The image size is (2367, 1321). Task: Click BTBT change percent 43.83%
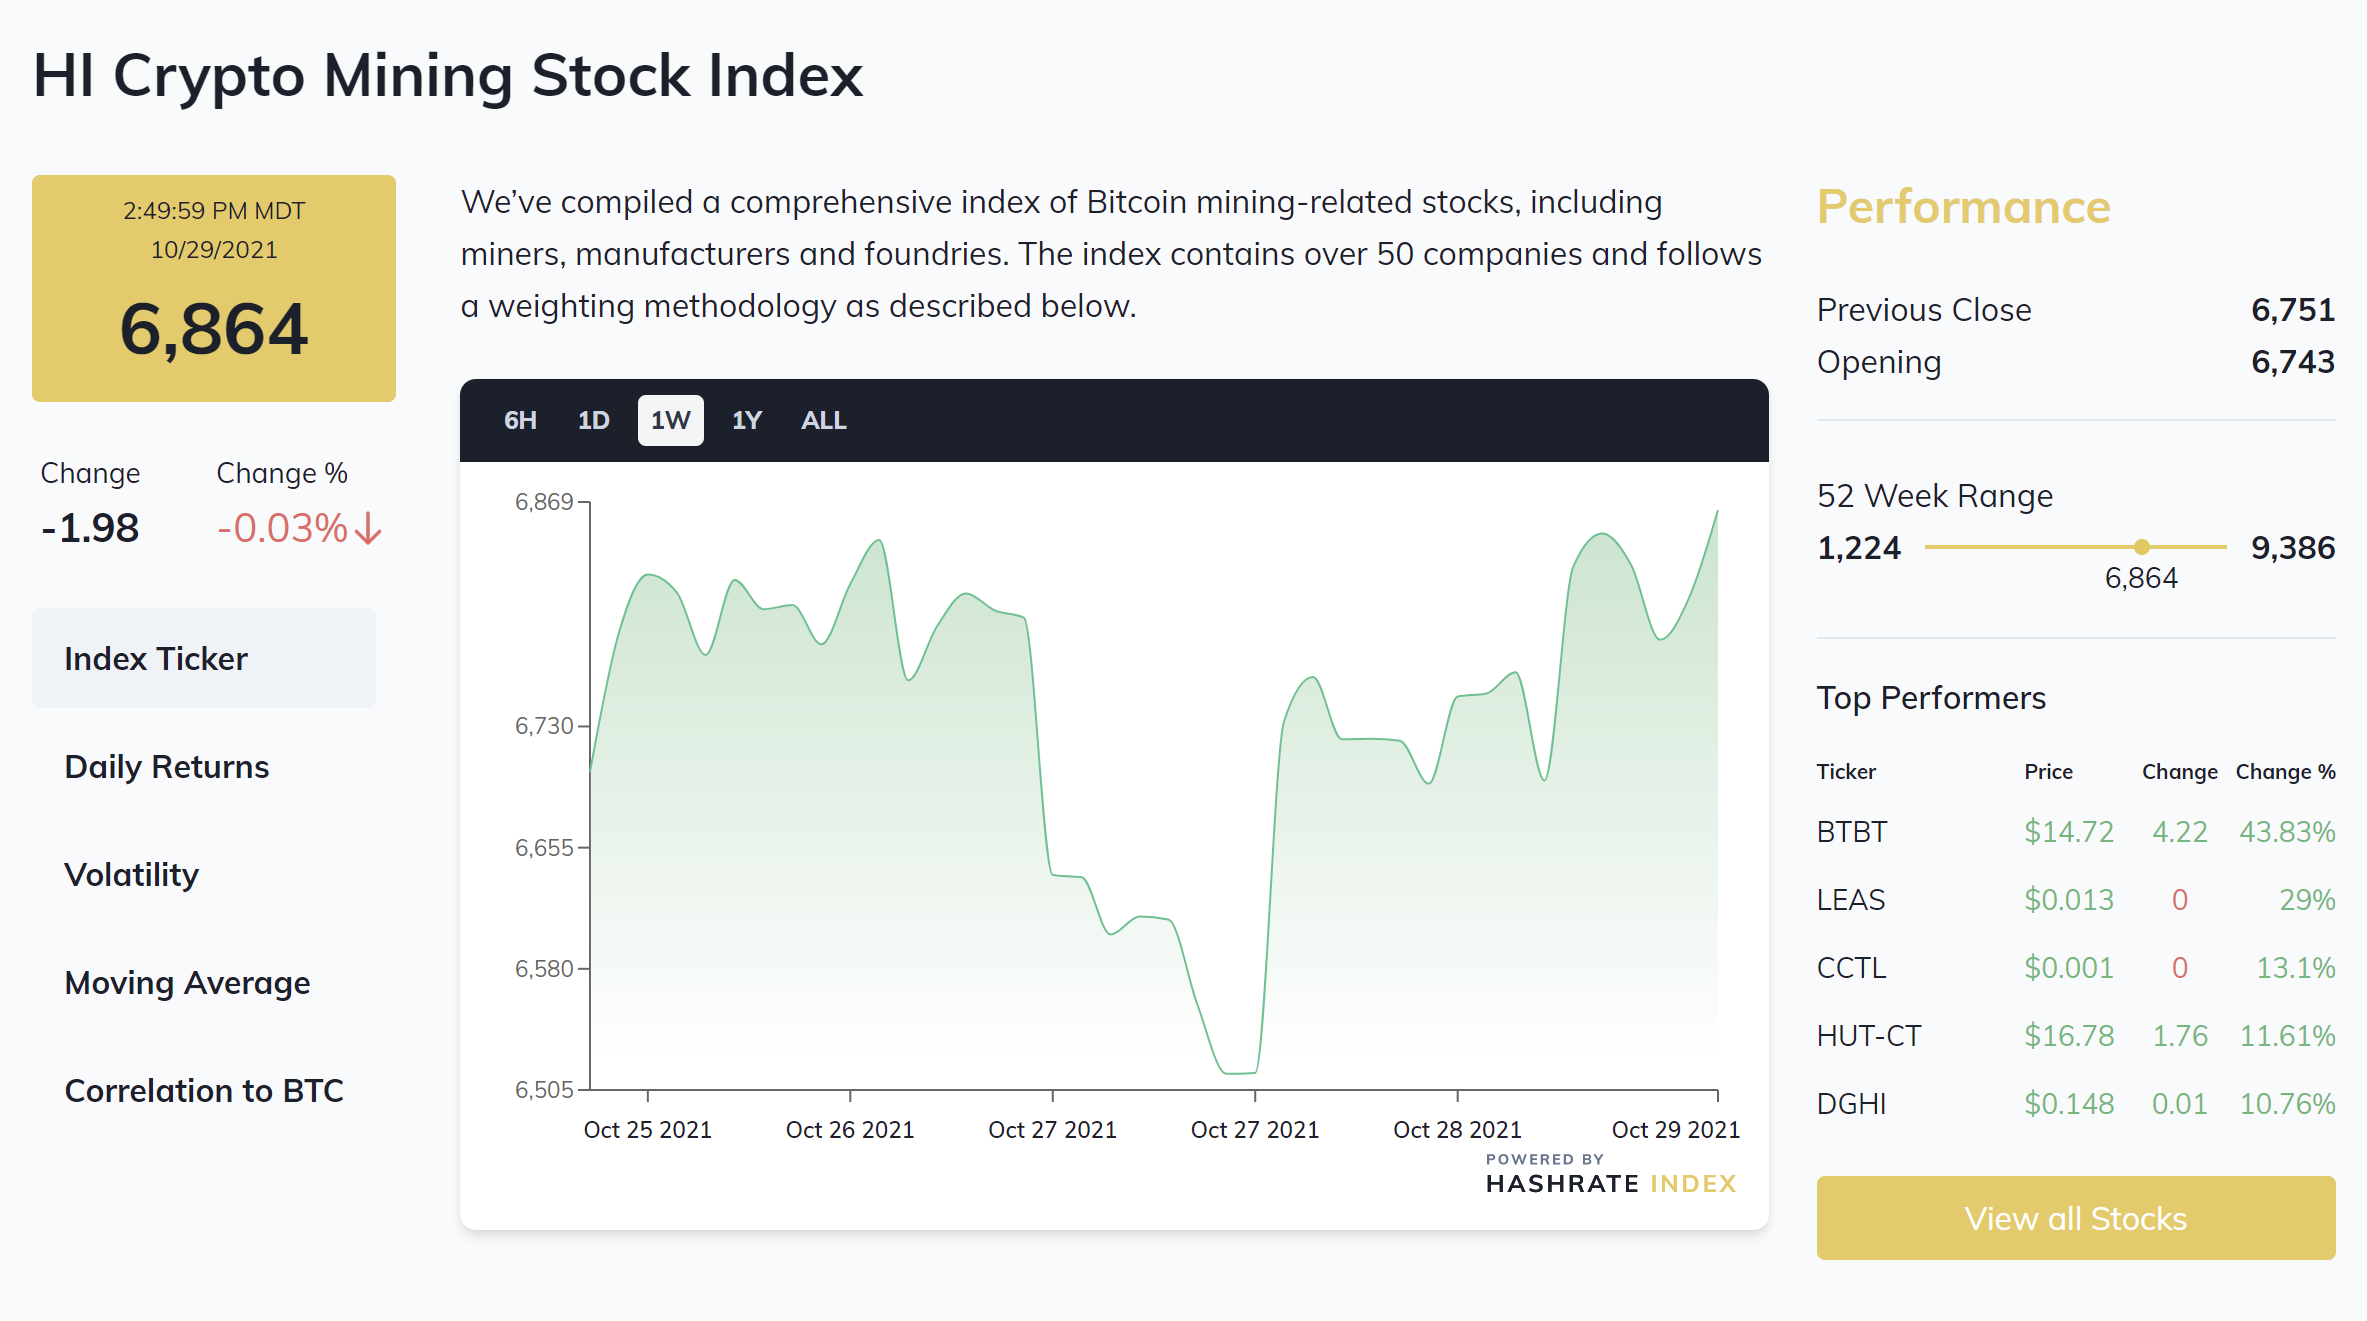pyautogui.click(x=2287, y=832)
